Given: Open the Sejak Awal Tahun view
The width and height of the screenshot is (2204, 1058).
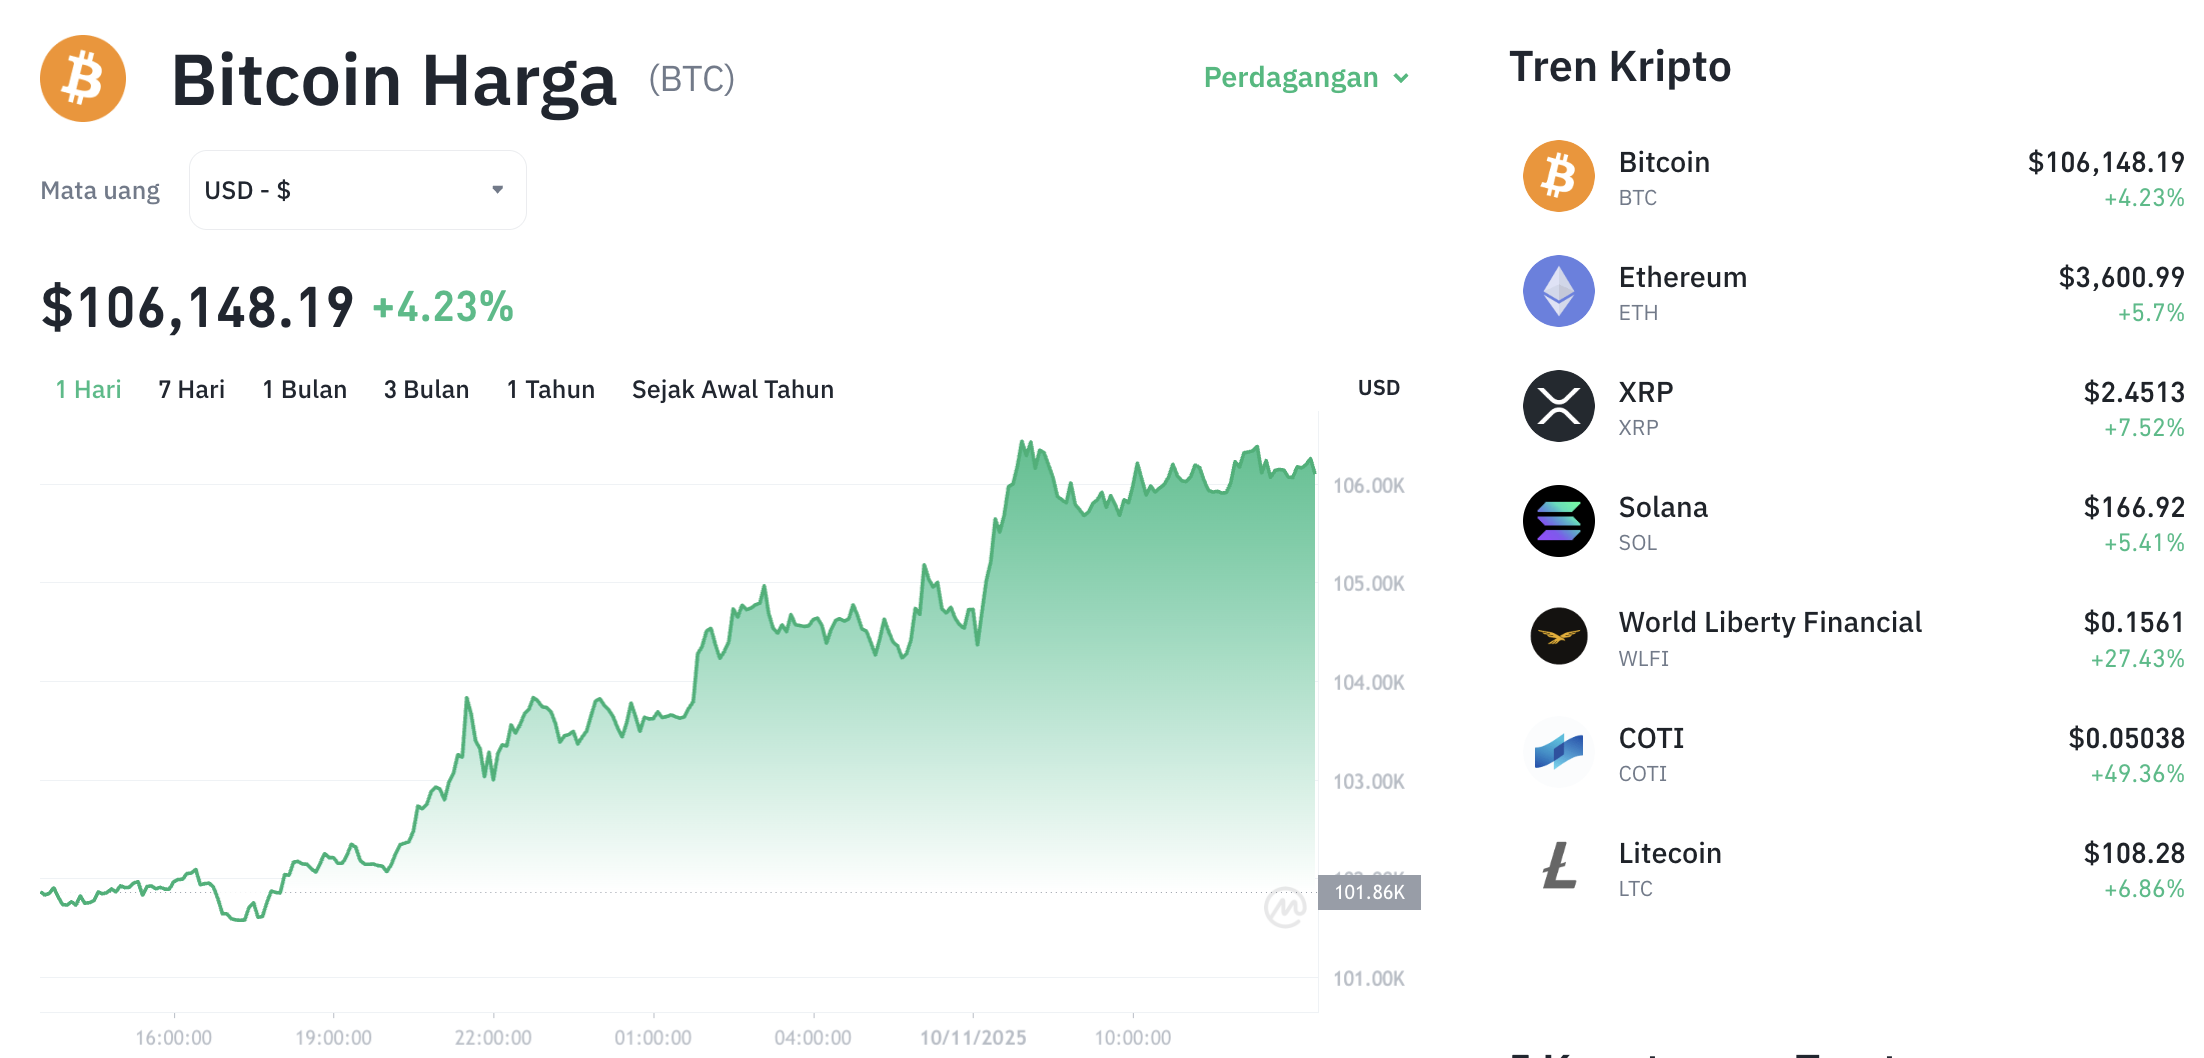Looking at the screenshot, I should tap(732, 389).
